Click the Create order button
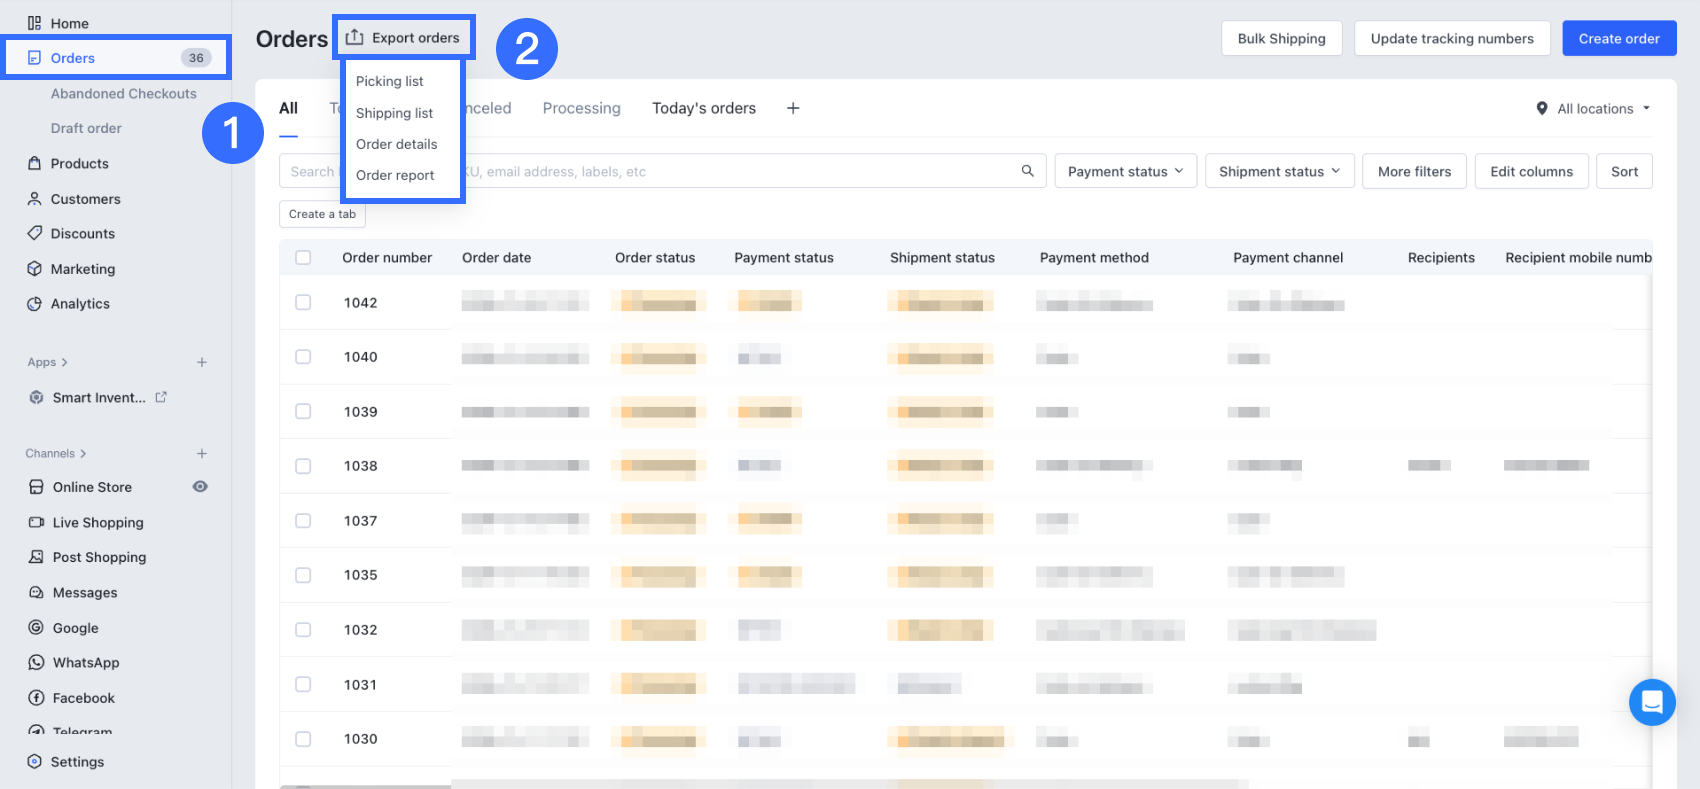This screenshot has width=1700, height=789. coord(1618,39)
